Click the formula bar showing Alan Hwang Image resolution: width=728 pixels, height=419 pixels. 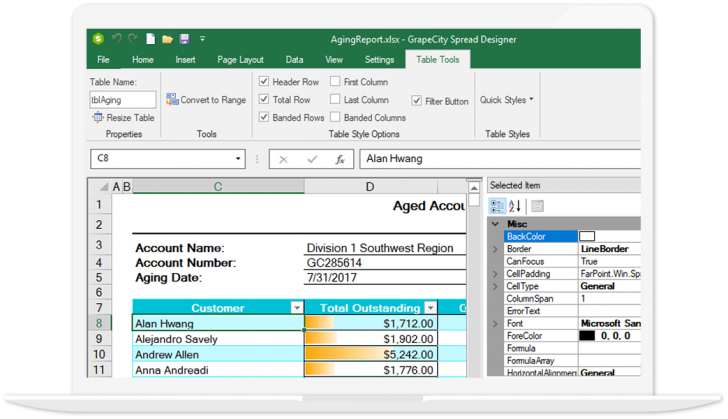coord(500,159)
